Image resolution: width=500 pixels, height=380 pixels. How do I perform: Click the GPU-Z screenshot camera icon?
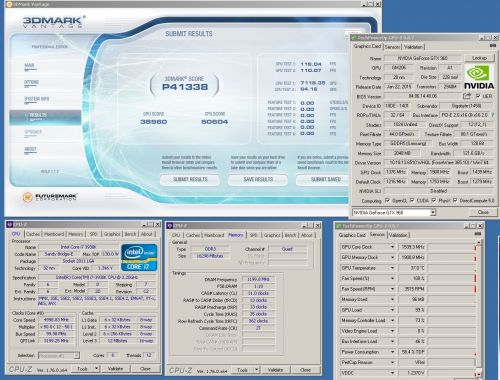pos(492,46)
